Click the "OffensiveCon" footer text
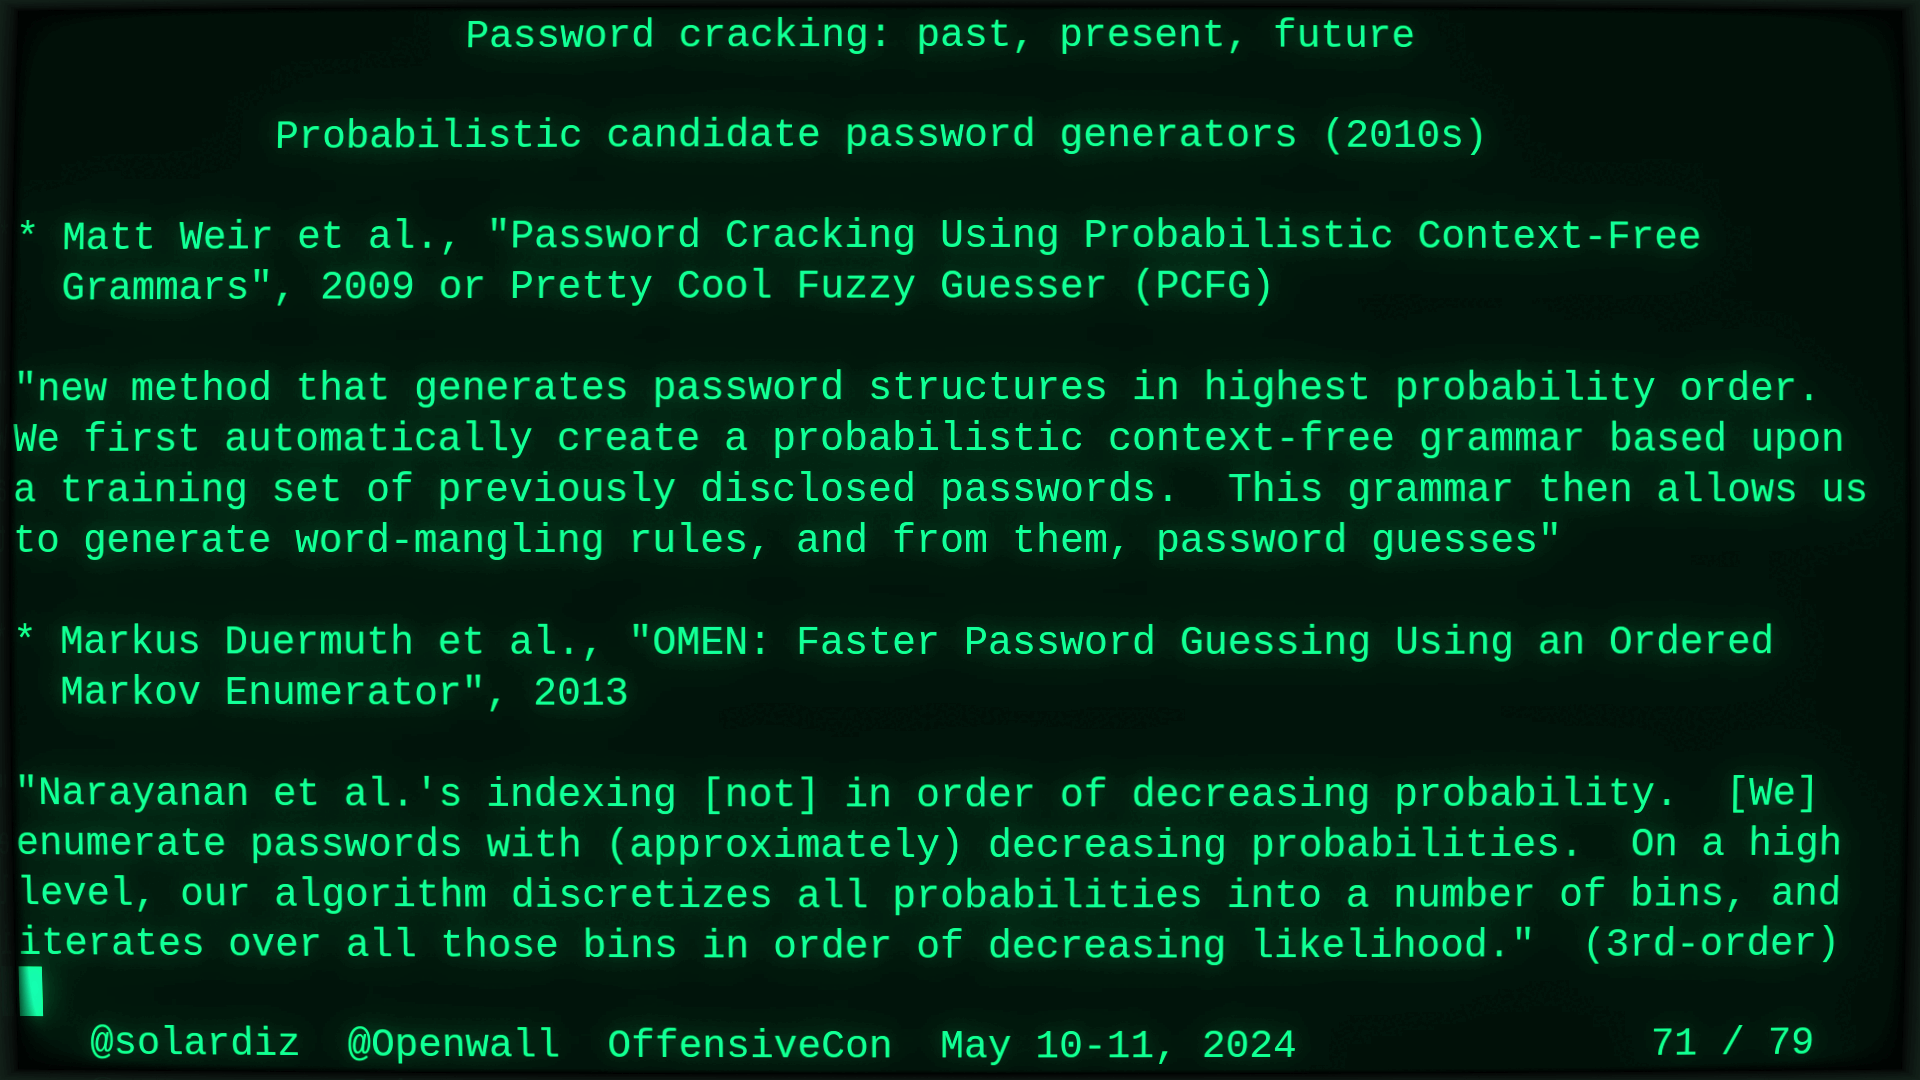The height and width of the screenshot is (1080, 1920). coord(749,1045)
